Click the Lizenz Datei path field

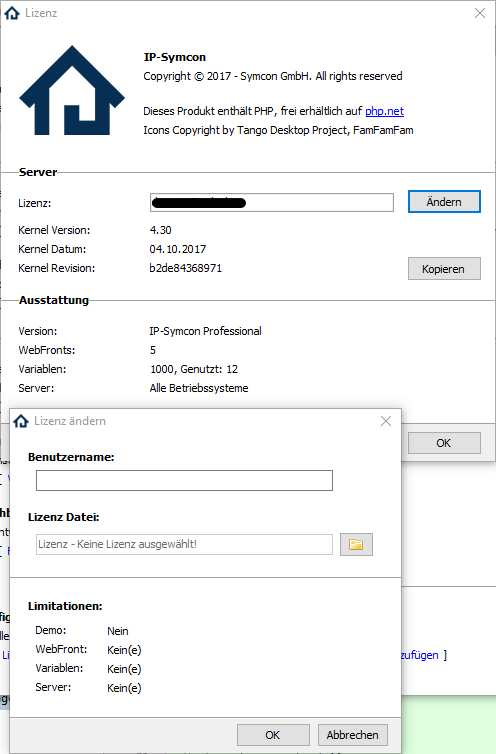point(184,544)
